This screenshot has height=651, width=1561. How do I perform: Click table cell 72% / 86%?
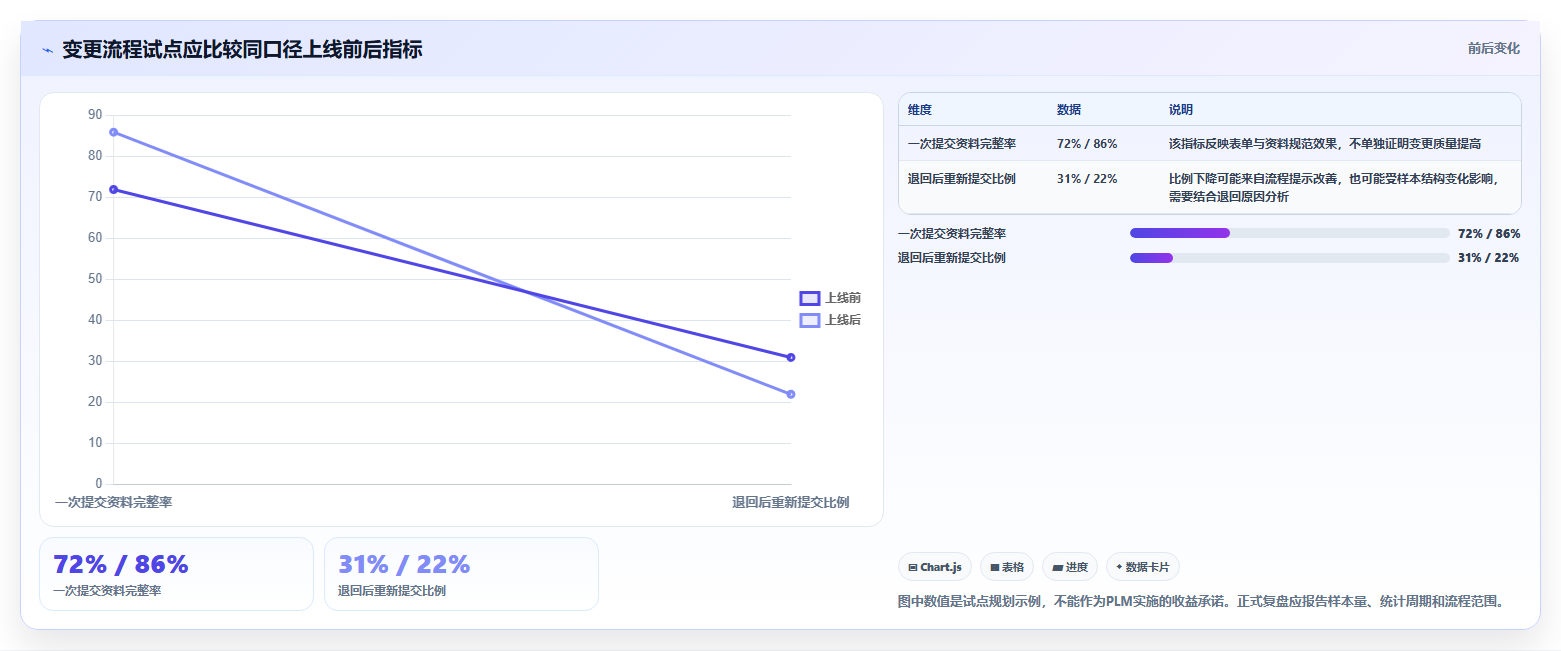pos(1087,144)
